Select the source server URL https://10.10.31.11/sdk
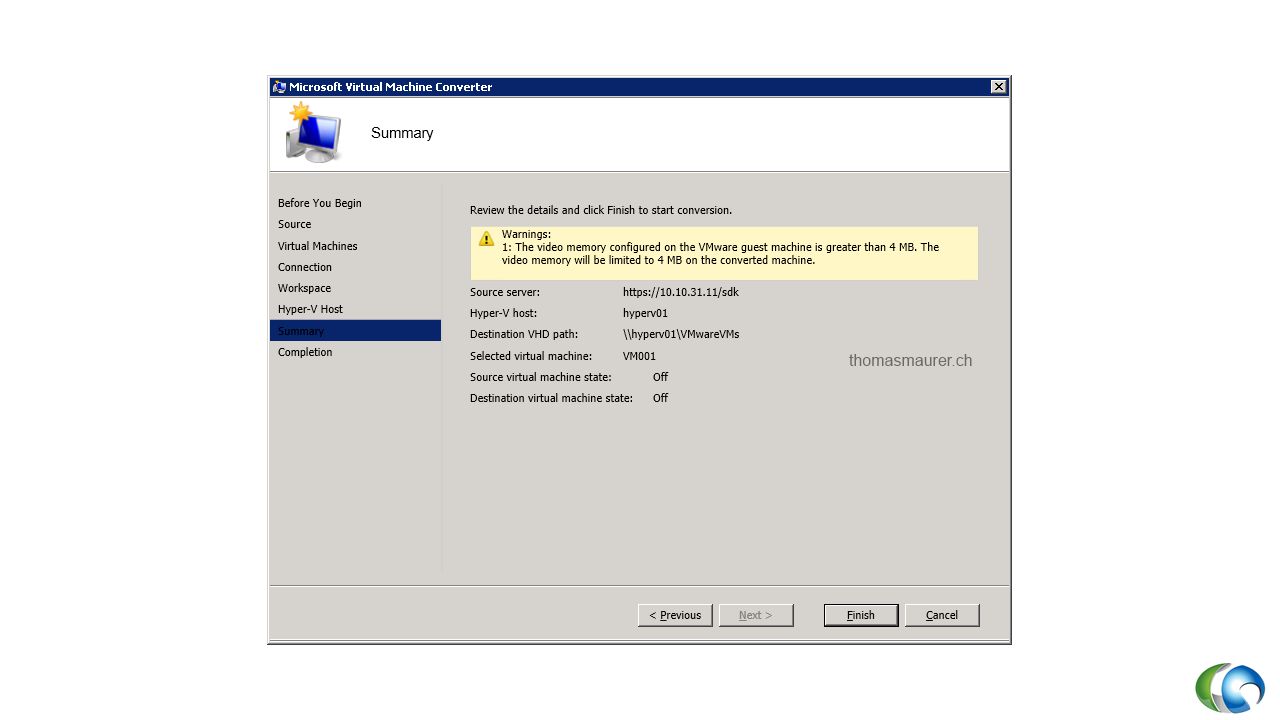1280x720 pixels. (x=681, y=292)
